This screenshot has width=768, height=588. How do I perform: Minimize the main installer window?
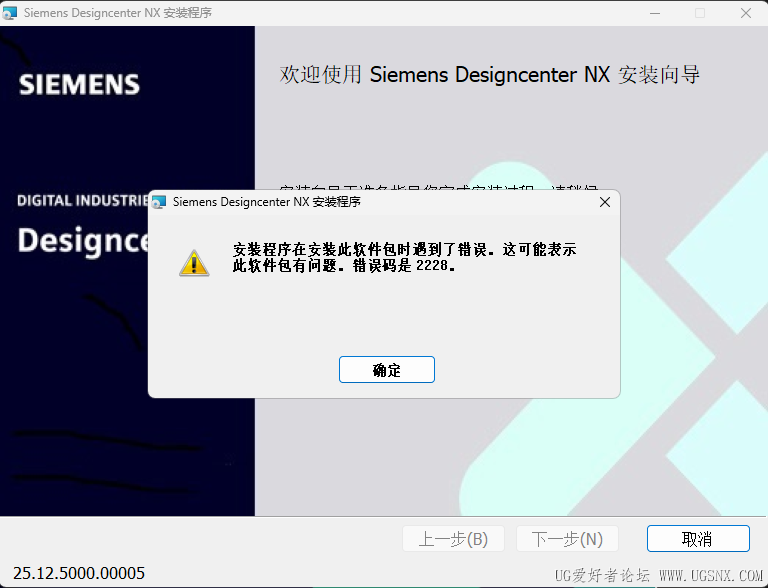click(655, 13)
